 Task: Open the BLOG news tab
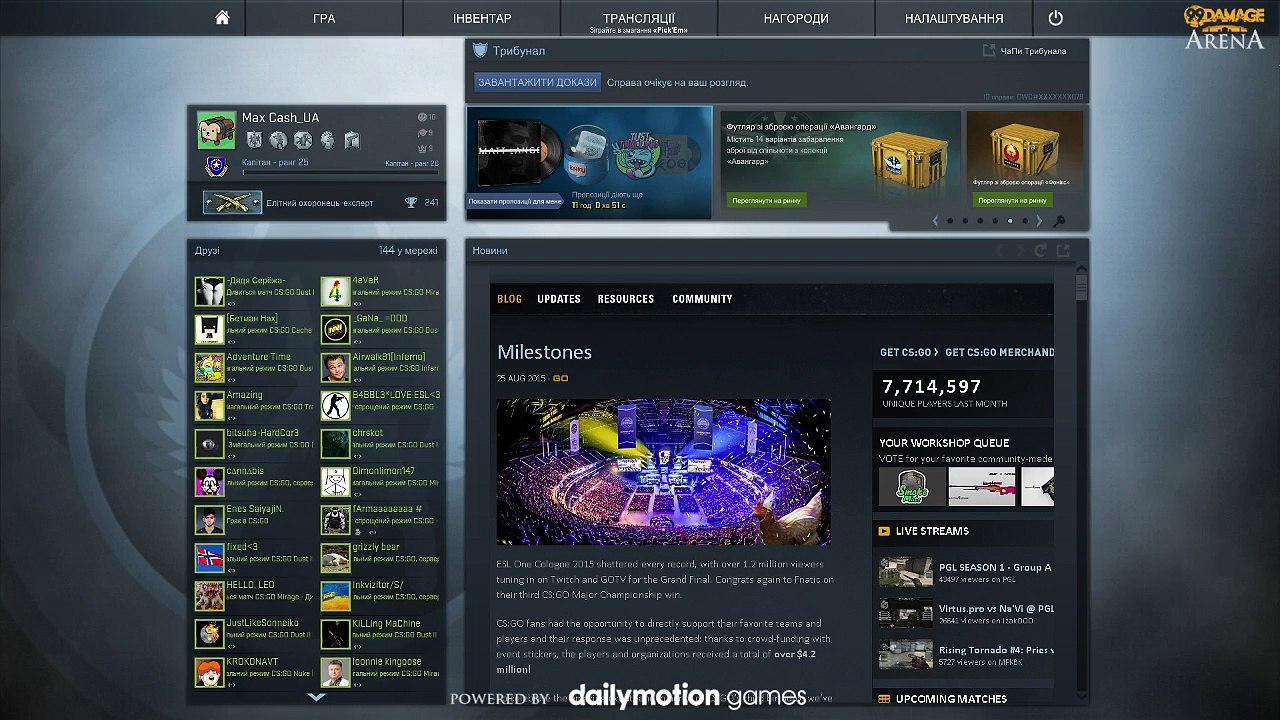coord(509,299)
